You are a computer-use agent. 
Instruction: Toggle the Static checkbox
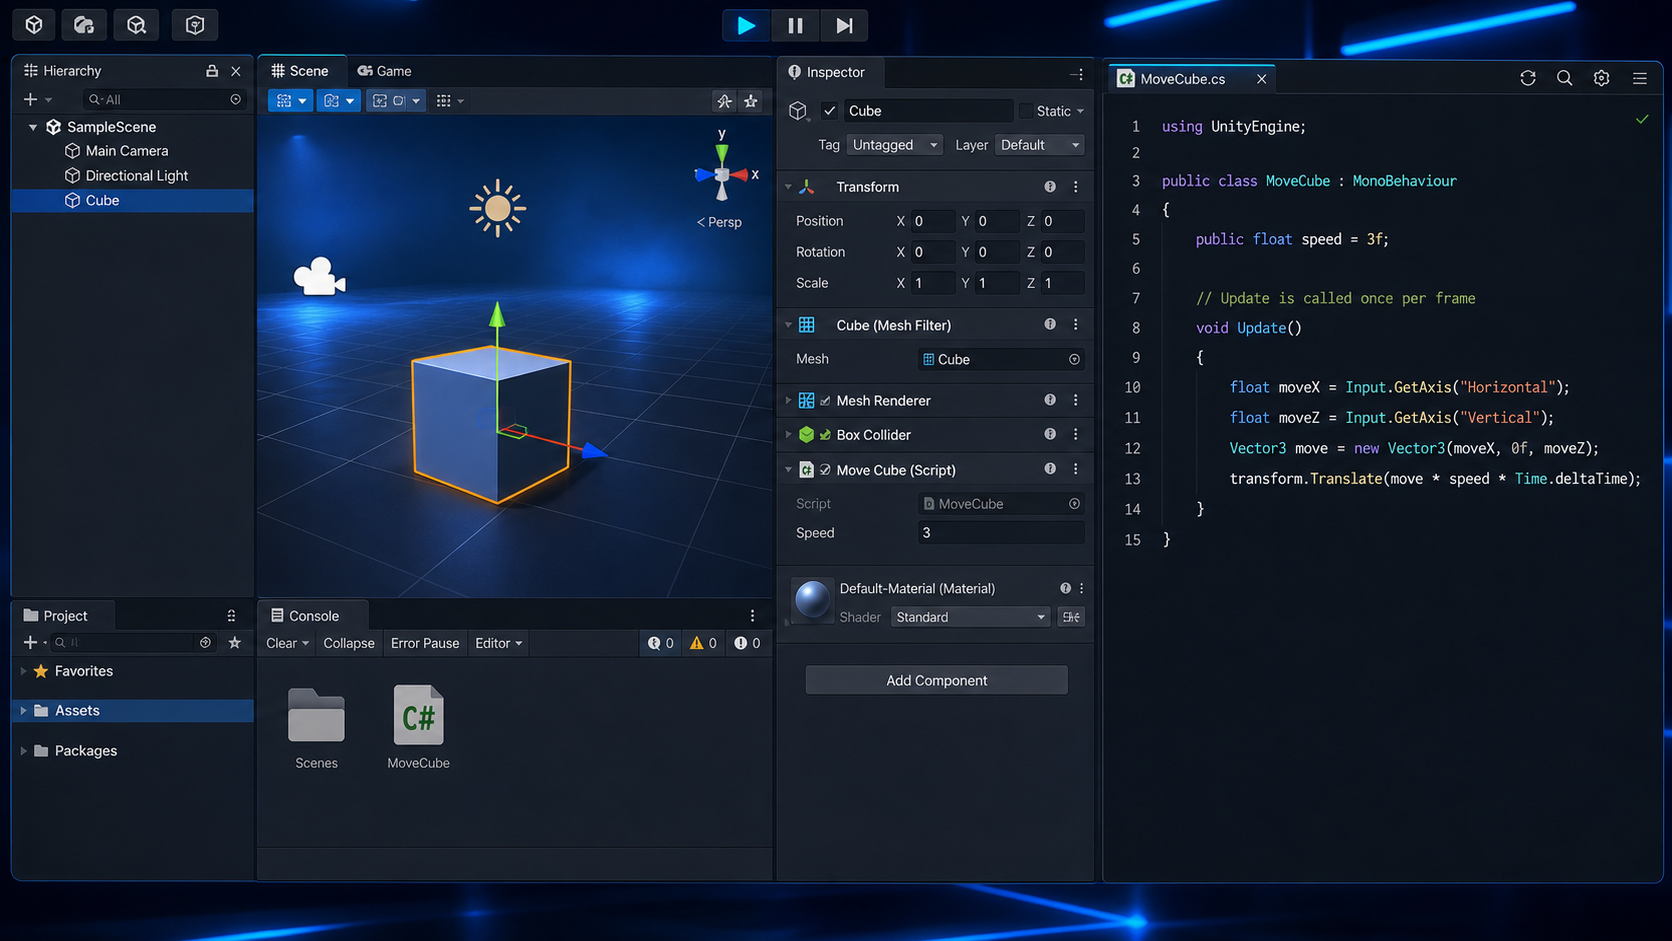[1025, 111]
